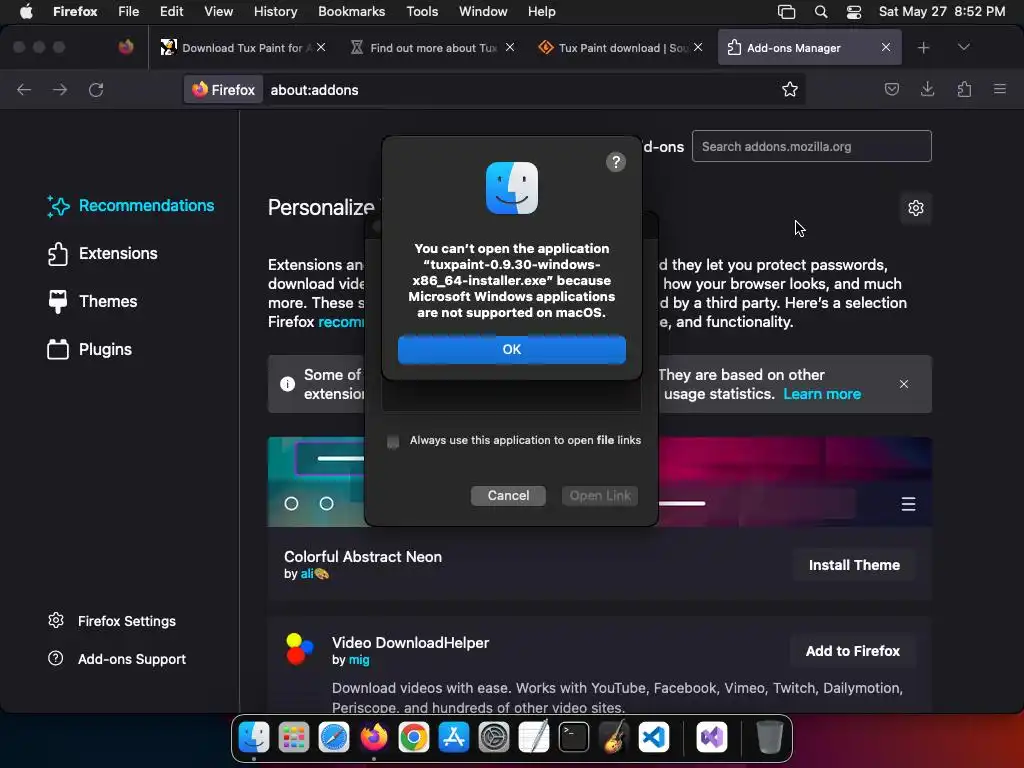This screenshot has height=768, width=1024.
Task: Expand the list all tabs chevron
Action: 963,47
